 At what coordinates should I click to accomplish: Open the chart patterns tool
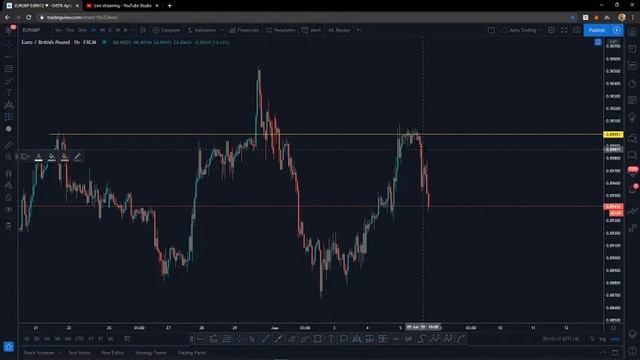tap(9, 105)
